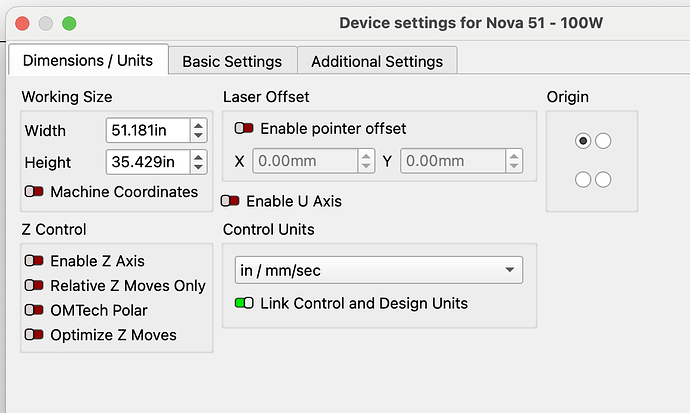The image size is (690, 413).
Task: Click the Working Size heading
Action: (x=67, y=97)
